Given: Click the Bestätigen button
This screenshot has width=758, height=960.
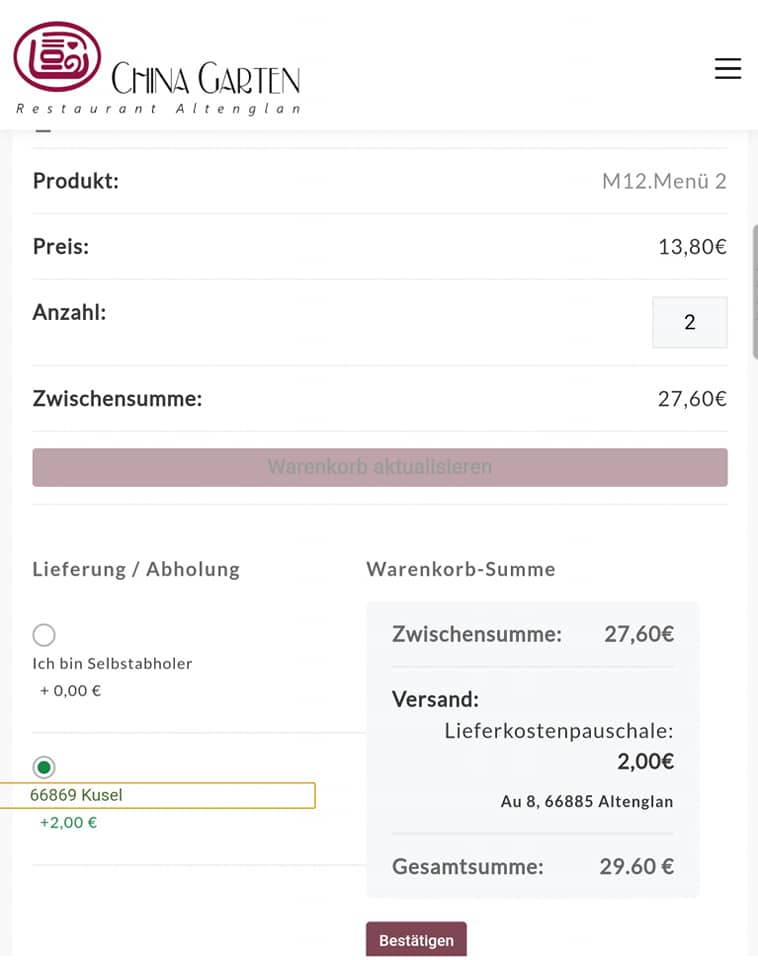Looking at the screenshot, I should pos(416,940).
